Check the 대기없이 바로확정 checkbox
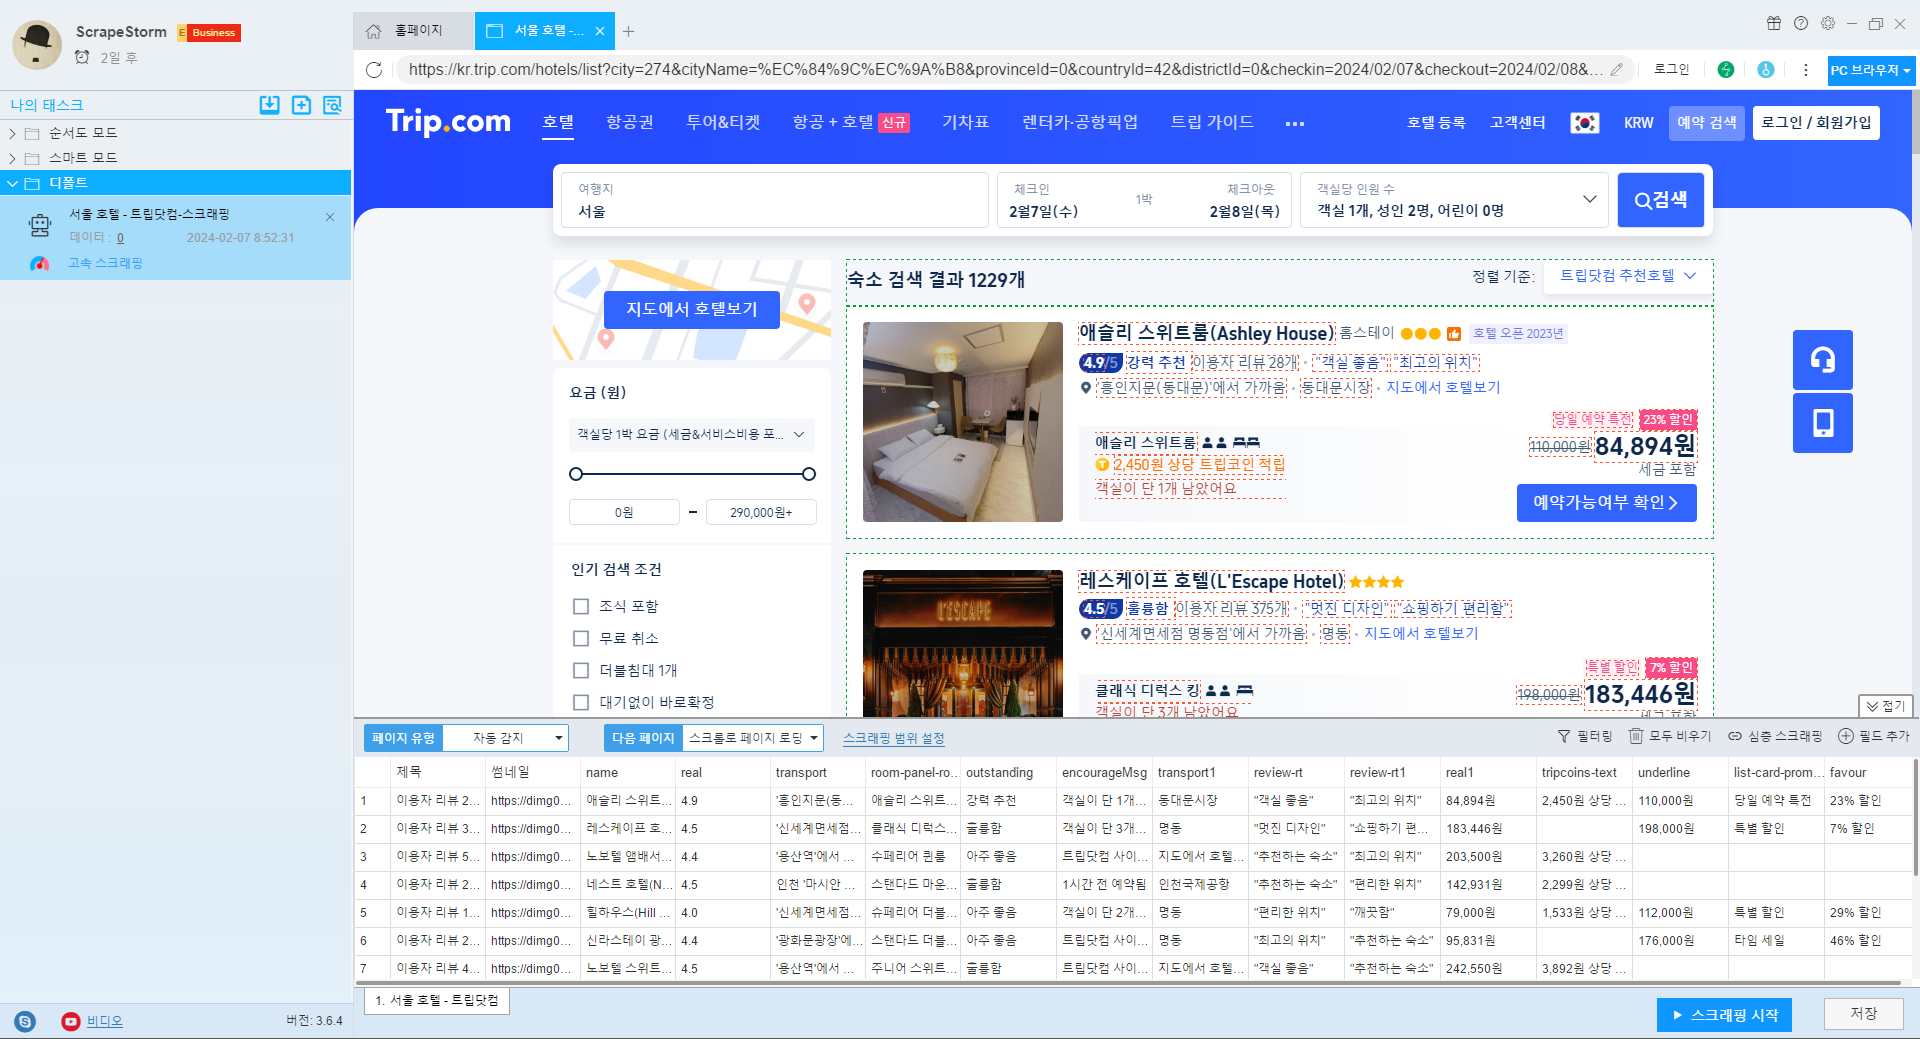This screenshot has height=1039, width=1920. coord(581,703)
